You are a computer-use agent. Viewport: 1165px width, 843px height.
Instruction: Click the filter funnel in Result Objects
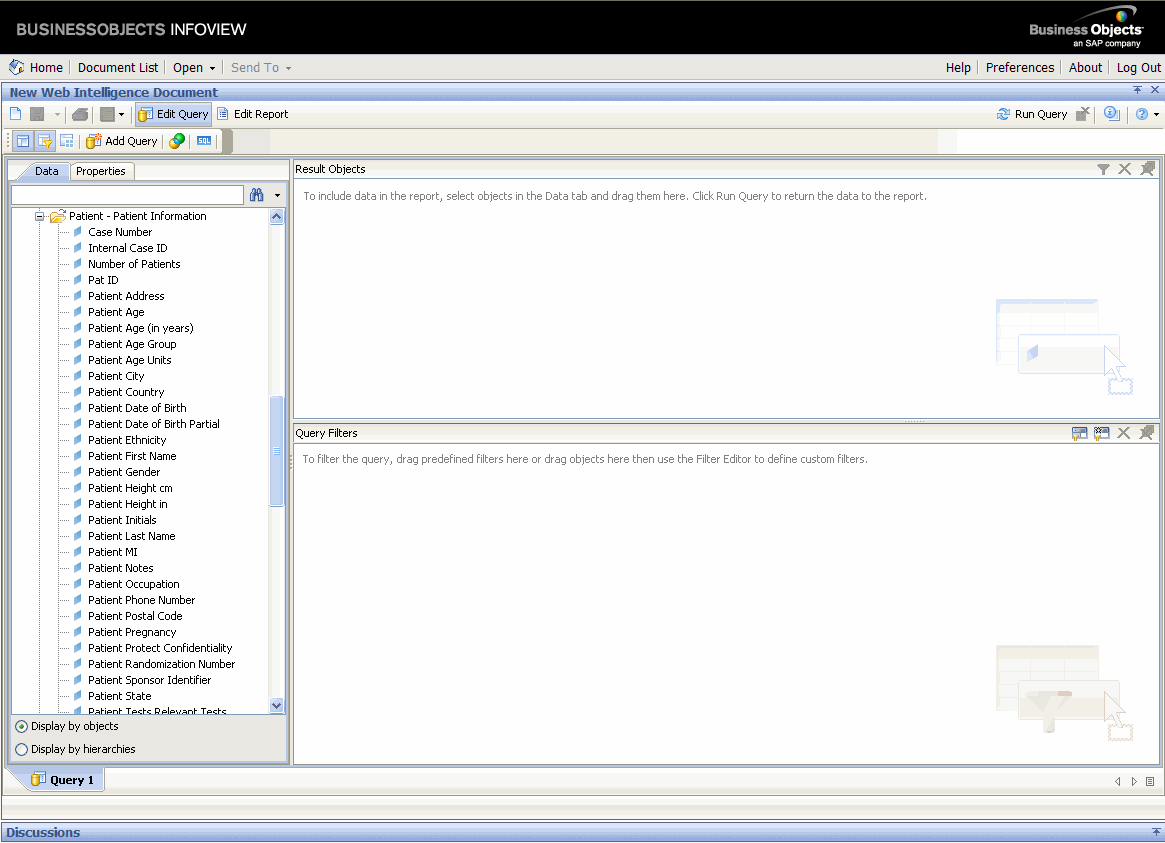[x=1103, y=169]
